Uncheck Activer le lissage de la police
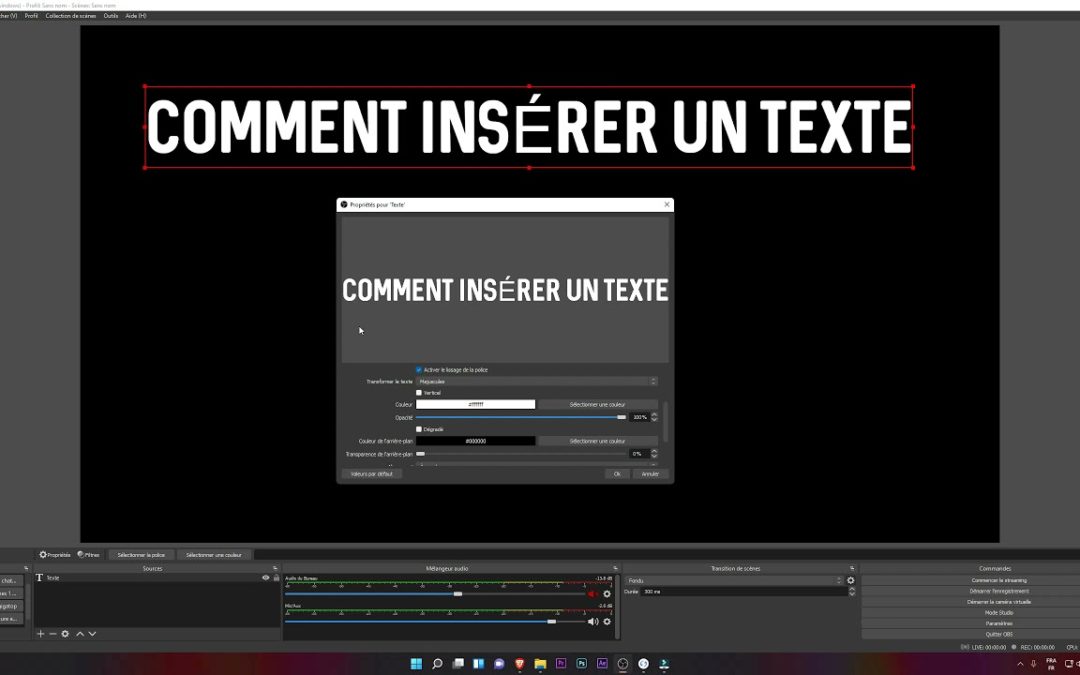The height and width of the screenshot is (675, 1080). 419,370
